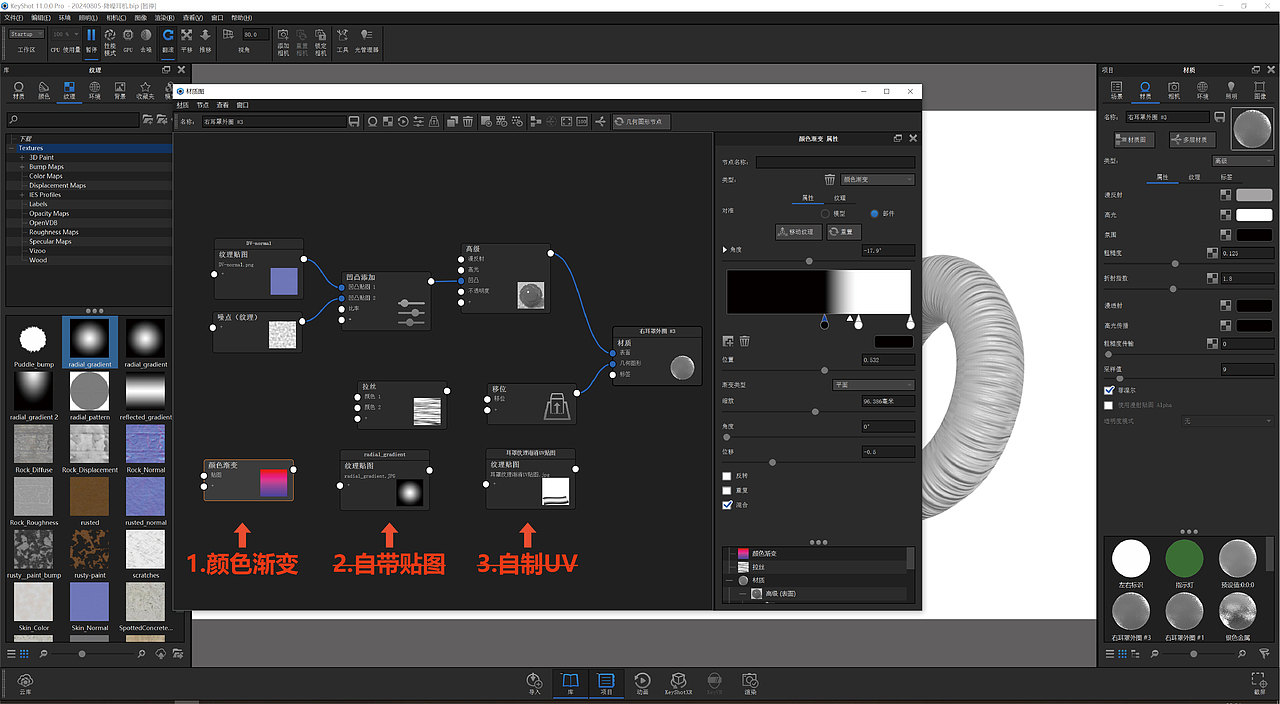Click the 截屏 screenshot icon at bottom right
Viewport: 1280px width, 704px height.
click(1259, 682)
